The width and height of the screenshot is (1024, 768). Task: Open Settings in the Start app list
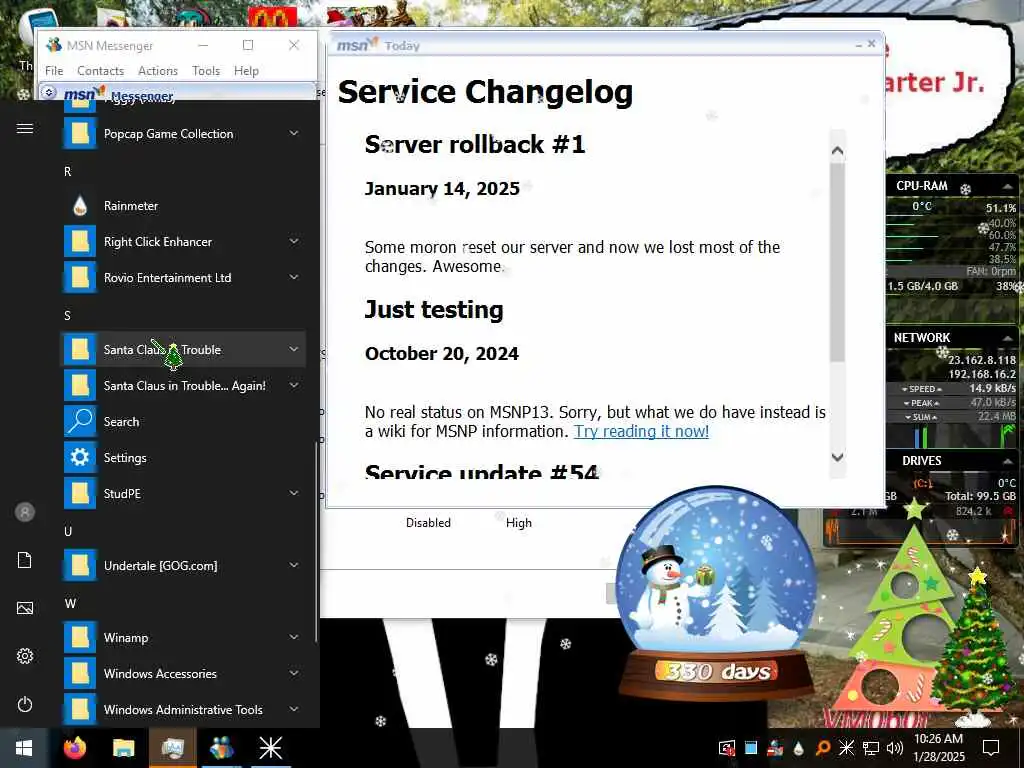tap(183, 458)
